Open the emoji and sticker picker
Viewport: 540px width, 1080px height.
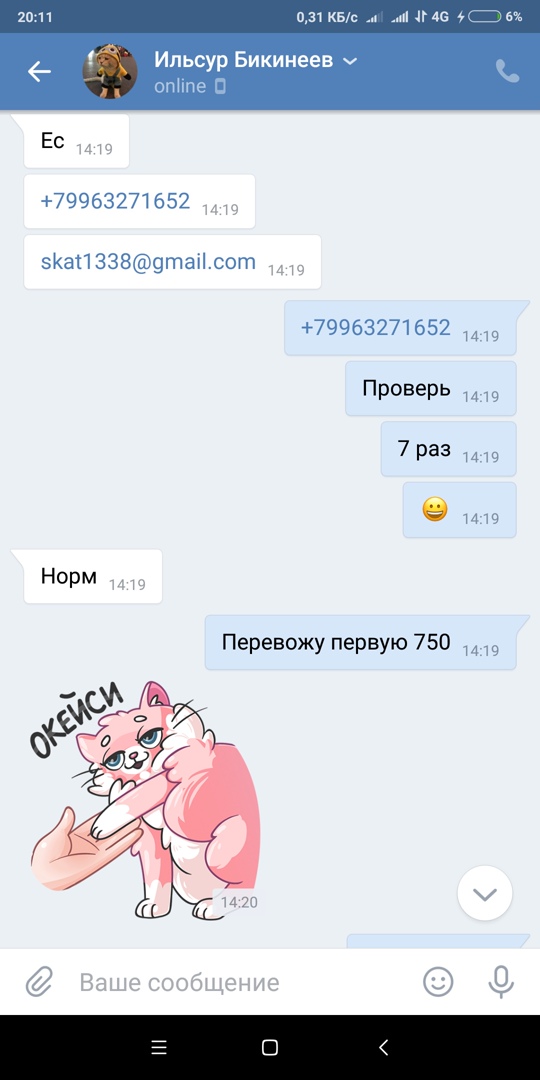pos(438,982)
